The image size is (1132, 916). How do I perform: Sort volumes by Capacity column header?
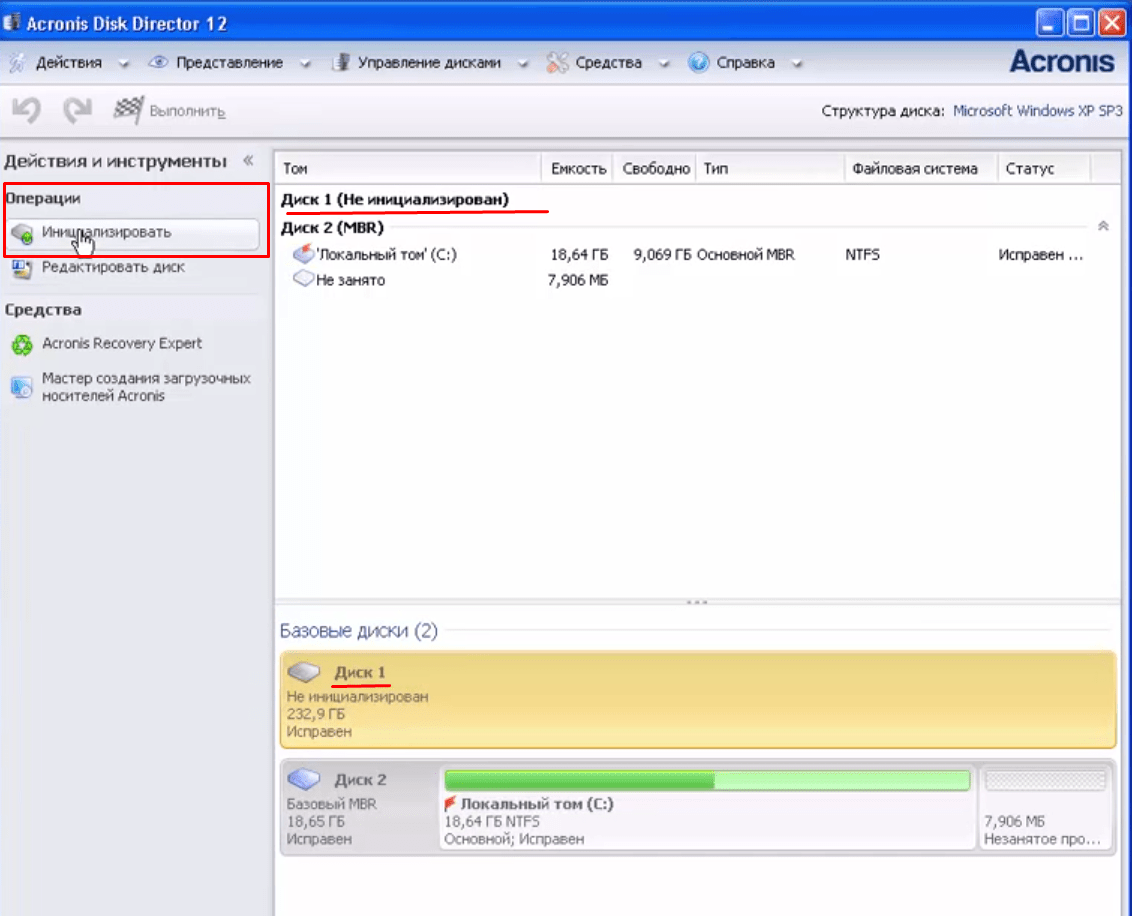coord(578,168)
